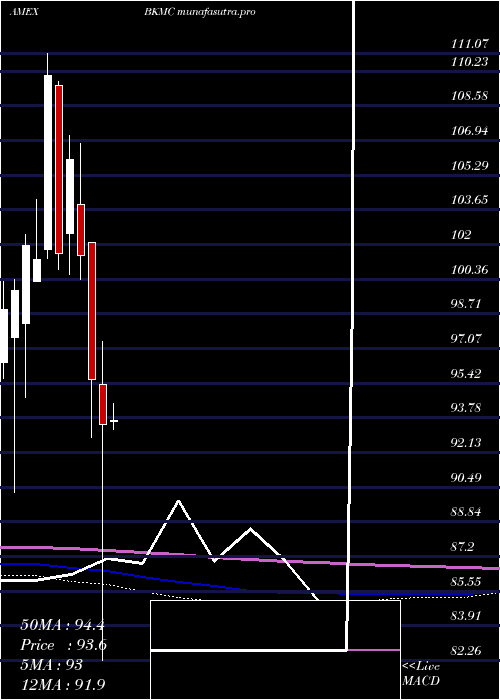
Task: Click the 87.2 price axis label
Action: [464, 546]
